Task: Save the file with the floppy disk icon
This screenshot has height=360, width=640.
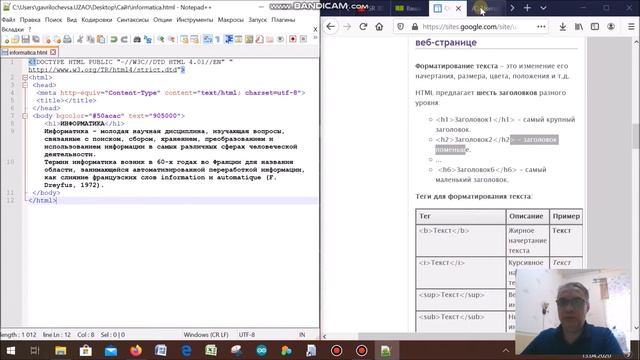Action: [25, 39]
